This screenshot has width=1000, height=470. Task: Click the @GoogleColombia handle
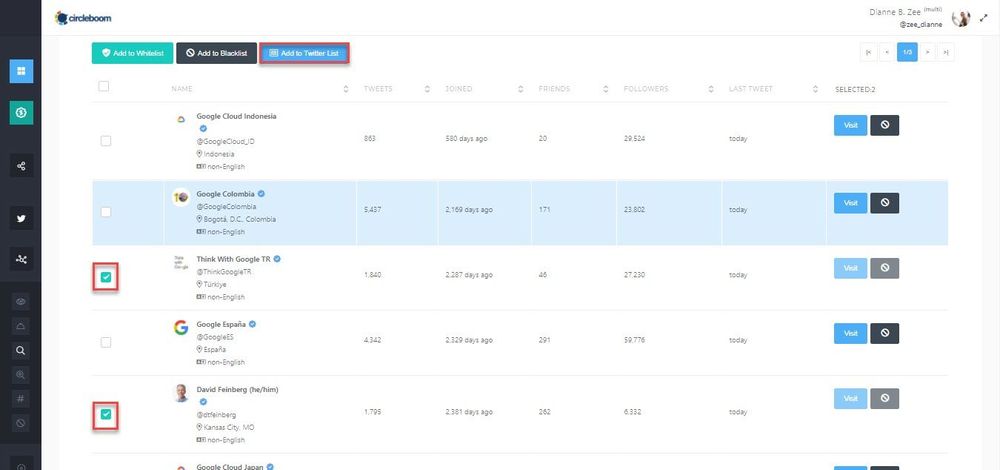pos(226,207)
